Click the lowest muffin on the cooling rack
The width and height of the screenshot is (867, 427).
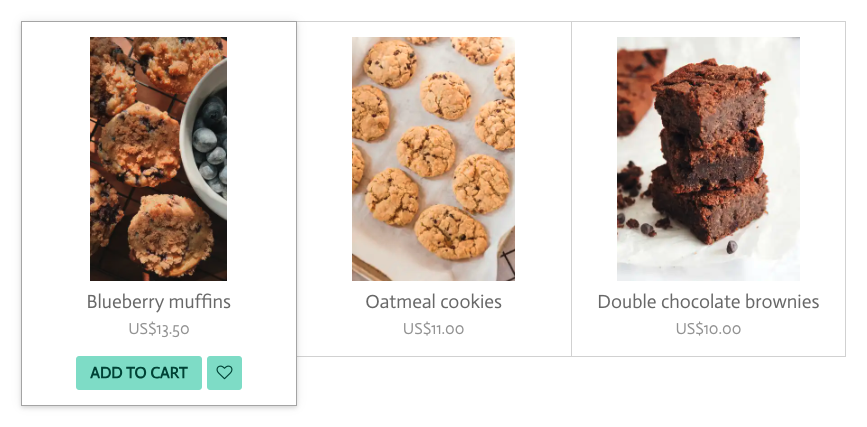170,235
